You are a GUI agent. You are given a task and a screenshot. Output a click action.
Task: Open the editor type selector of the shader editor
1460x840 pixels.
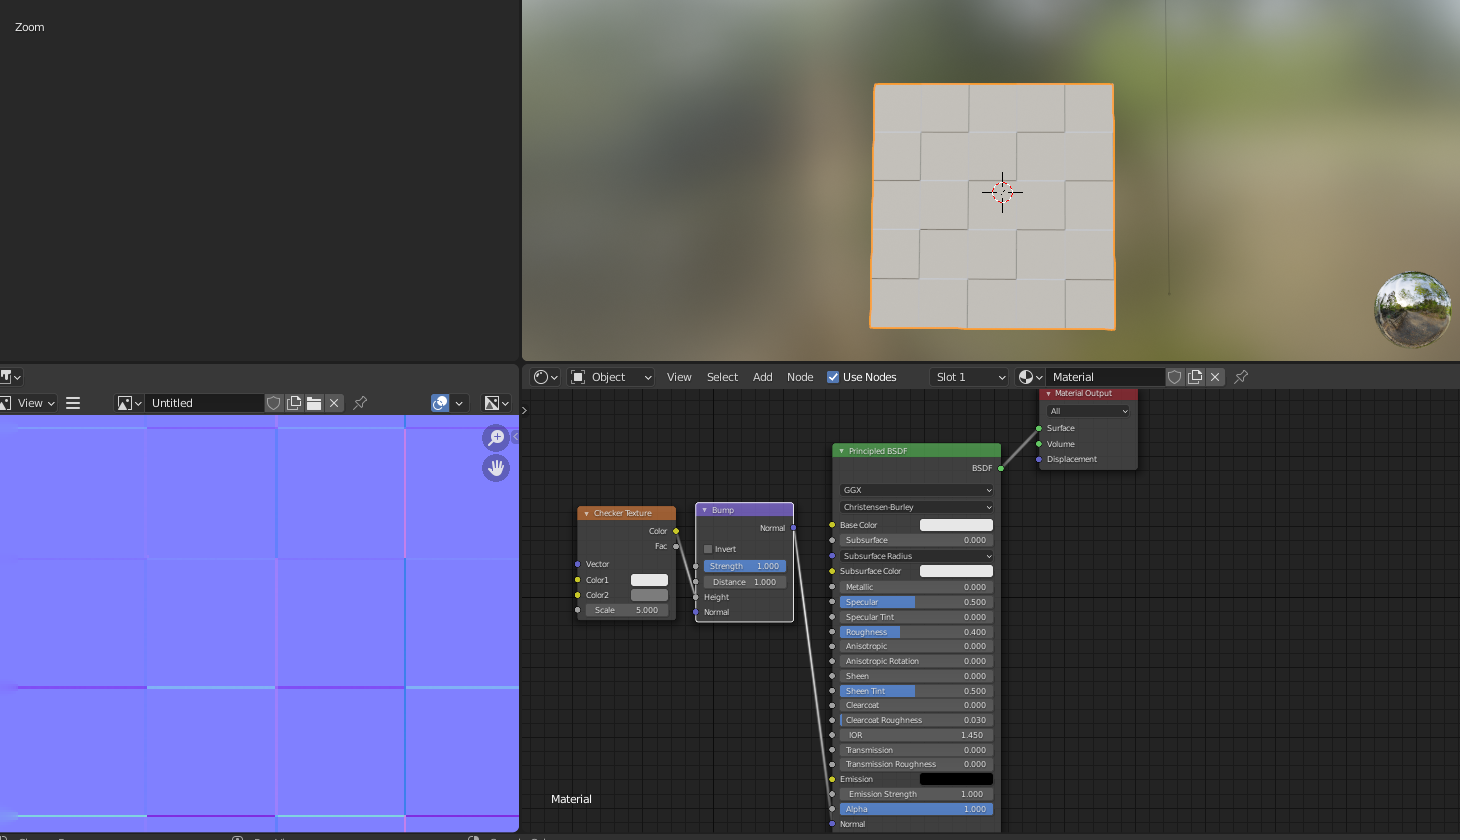[x=543, y=377]
